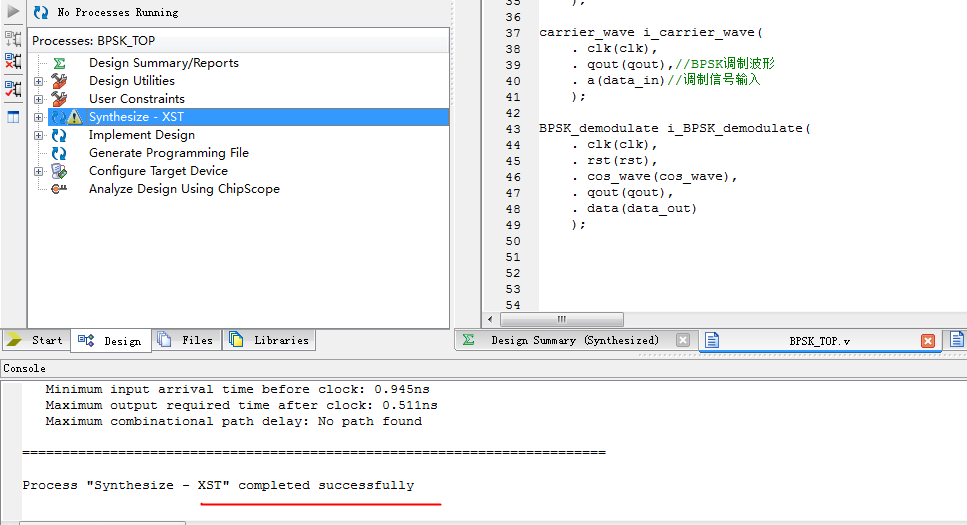967x525 pixels.
Task: Select the BPSK_TOP.v editor tab
Action: coord(820,341)
